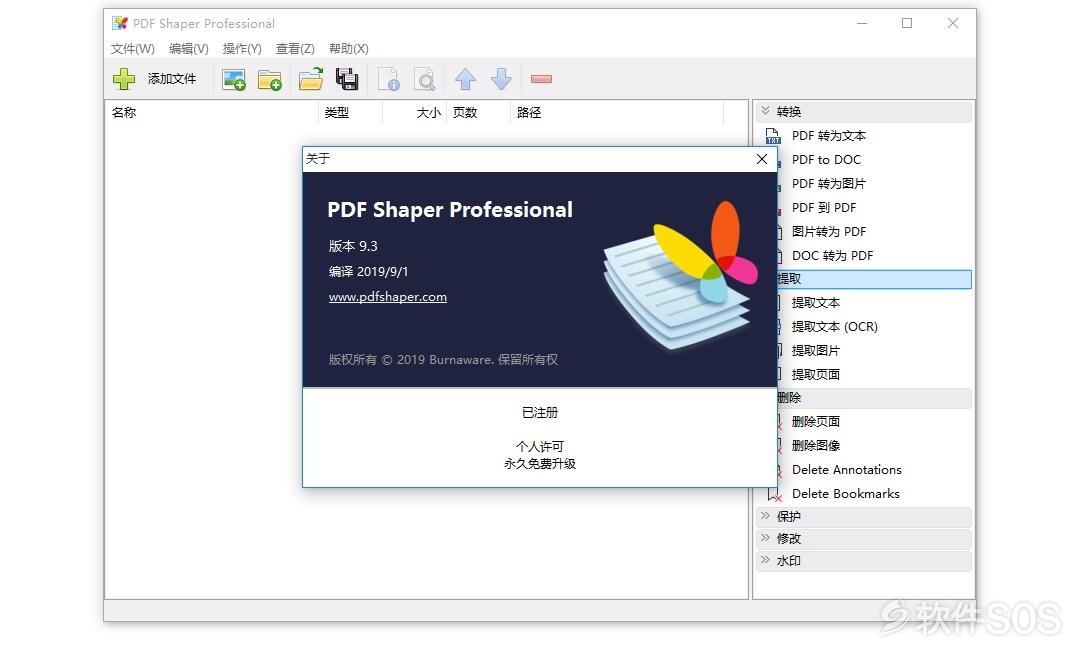This screenshot has width=1077, height=647.
Task: Select 提取文本 tool
Action: click(x=815, y=303)
